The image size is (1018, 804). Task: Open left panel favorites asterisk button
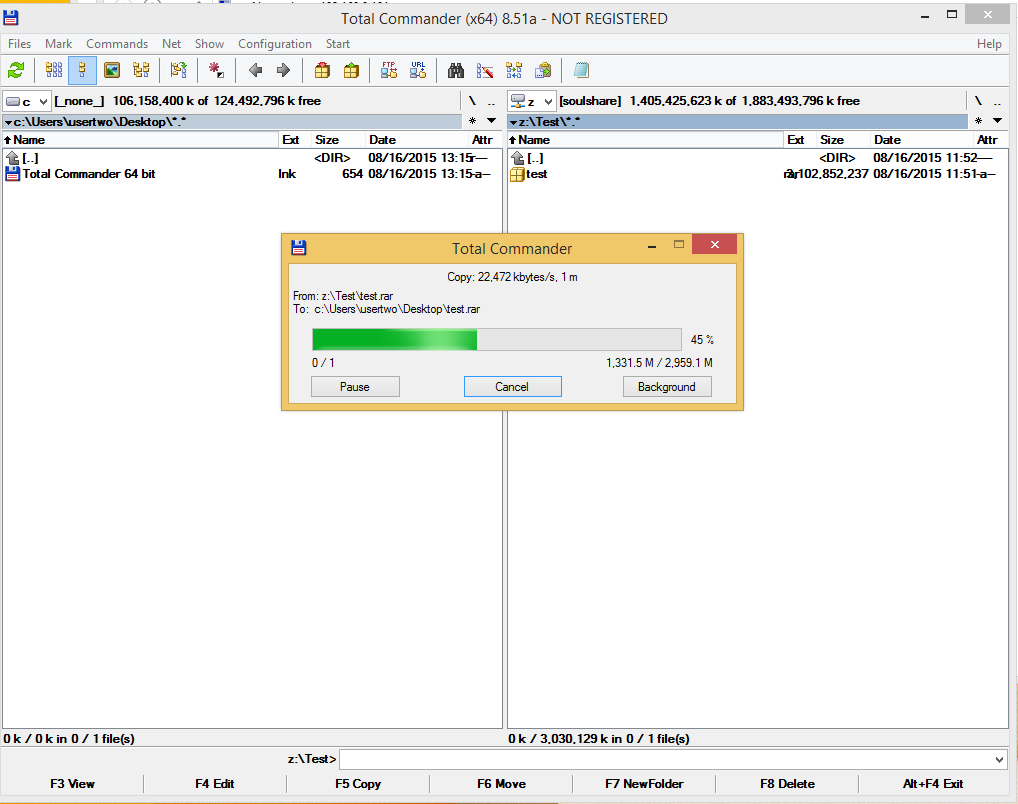tap(472, 121)
